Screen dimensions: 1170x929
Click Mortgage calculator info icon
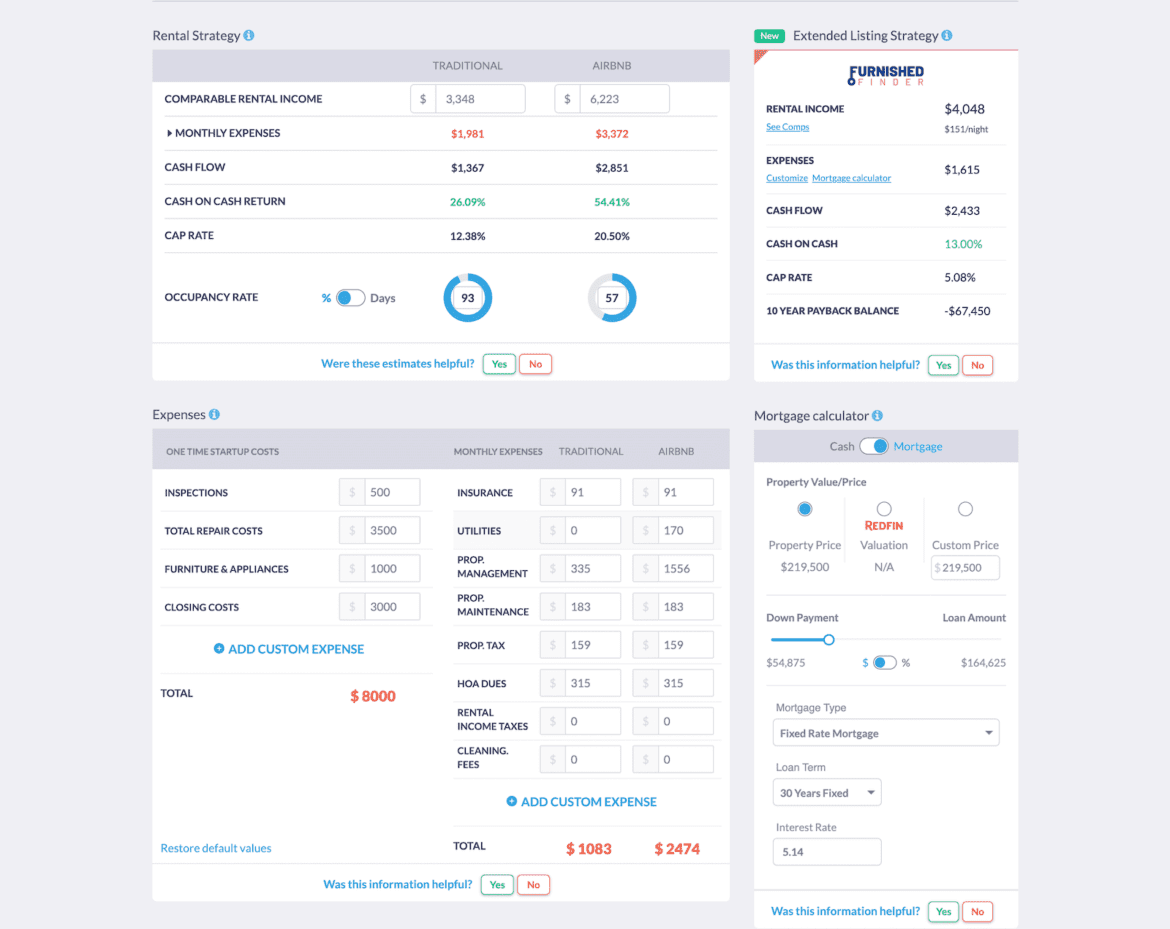pyautogui.click(x=877, y=416)
